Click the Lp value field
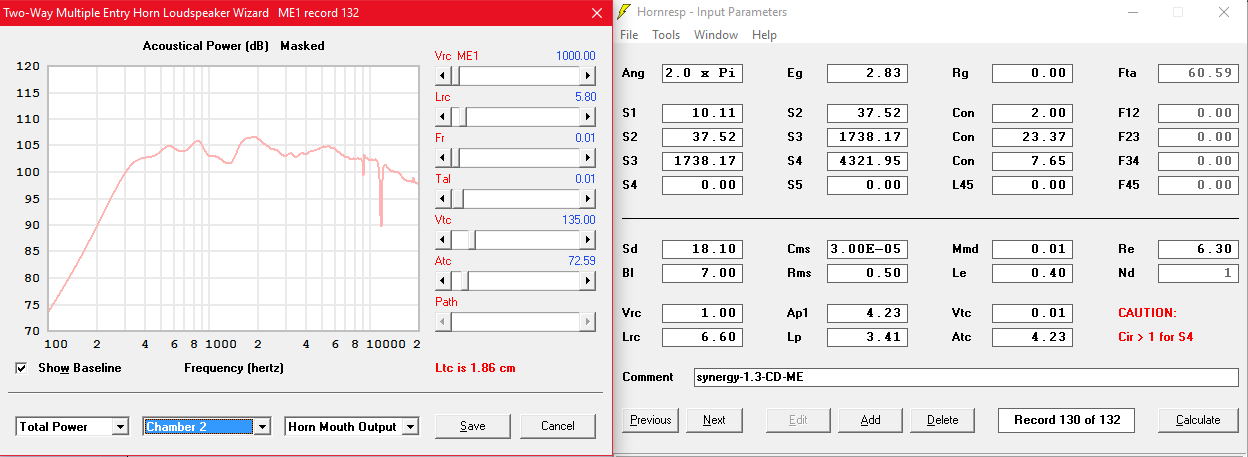The image size is (1248, 457). [867, 337]
